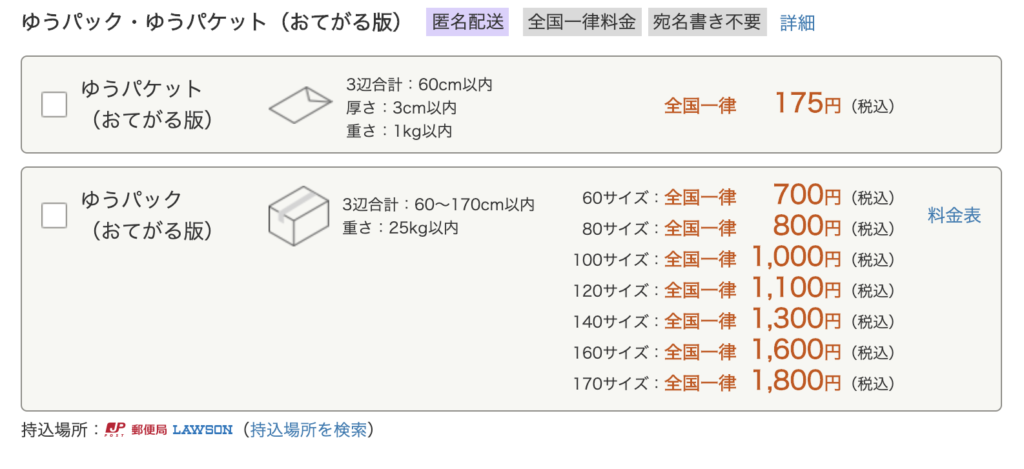This screenshot has width=1024, height=469.
Task: Check the ゆうパック（おてがる版） checkbox
Action: [x=54, y=216]
